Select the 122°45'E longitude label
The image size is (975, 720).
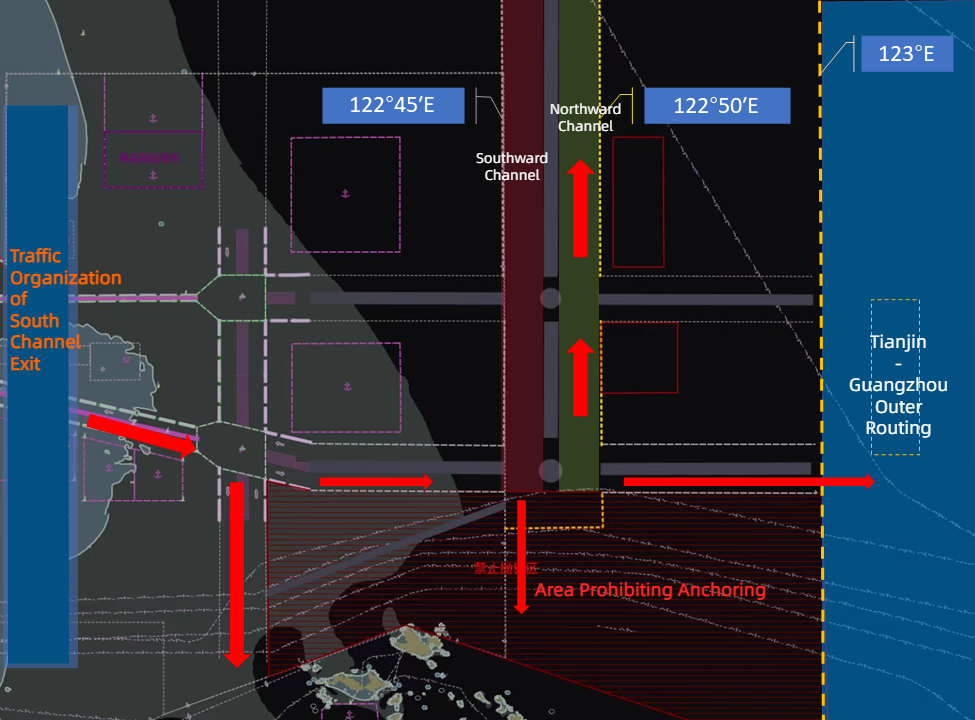click(392, 105)
